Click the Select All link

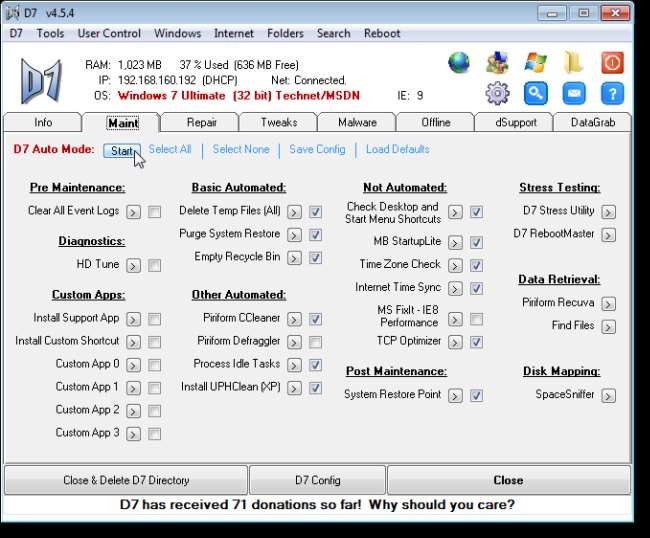(170, 150)
